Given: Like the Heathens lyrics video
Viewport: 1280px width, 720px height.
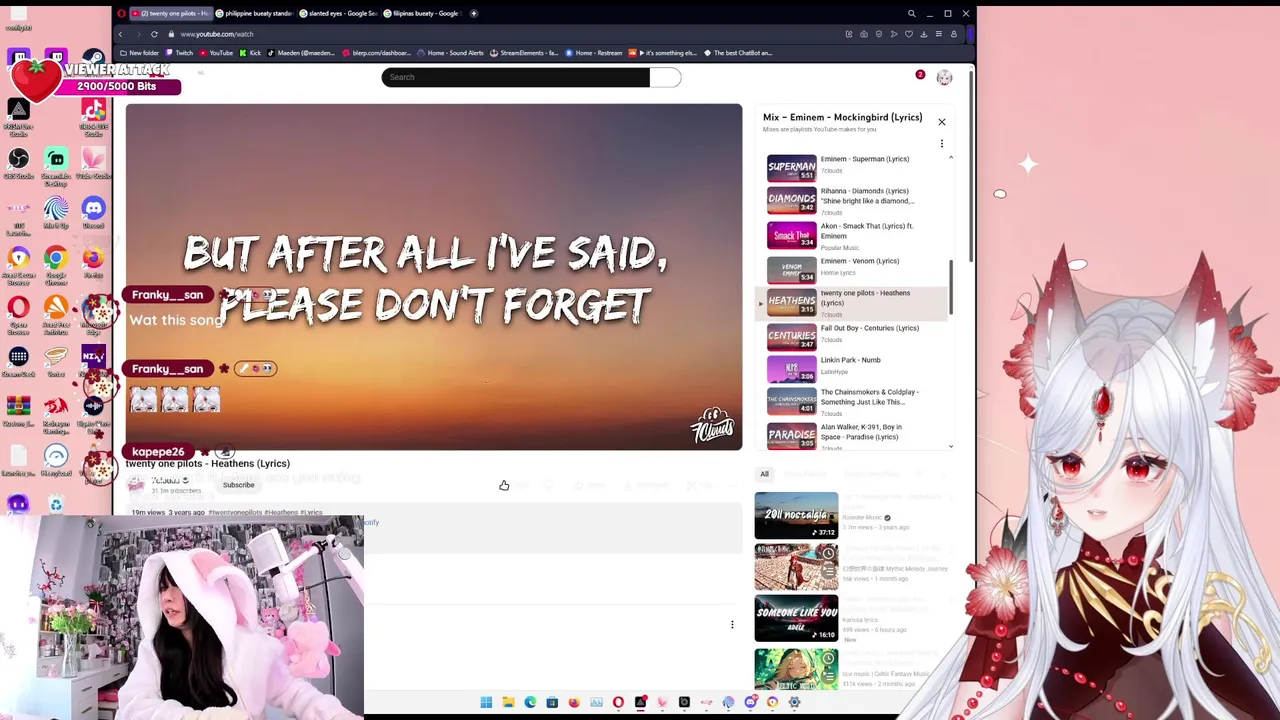Looking at the screenshot, I should point(504,485).
